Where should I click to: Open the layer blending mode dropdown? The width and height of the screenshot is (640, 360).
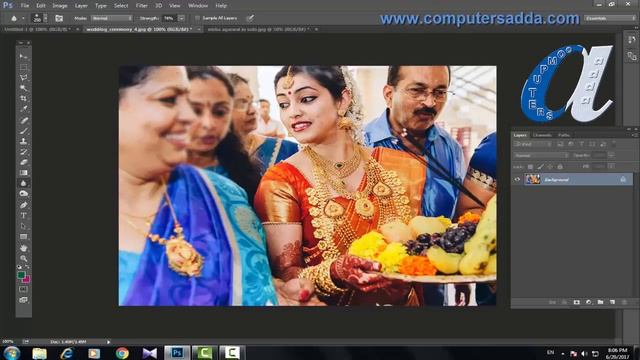(541, 156)
